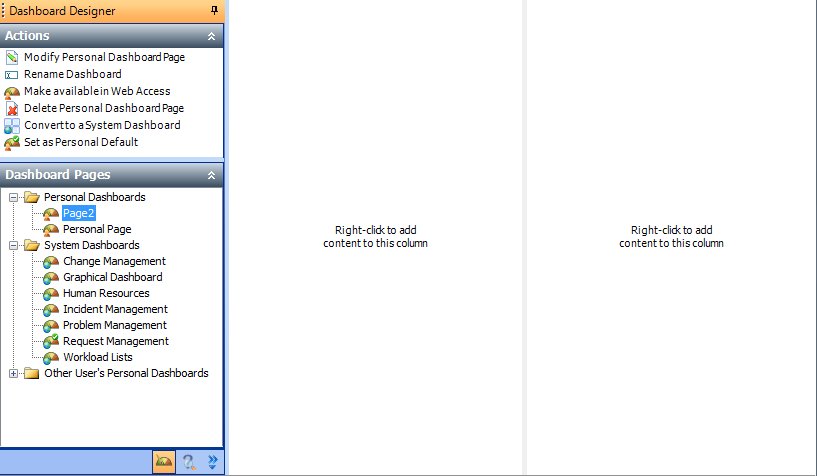Select Incident Management dashboard
Image resolution: width=817 pixels, height=476 pixels.
pos(115,309)
